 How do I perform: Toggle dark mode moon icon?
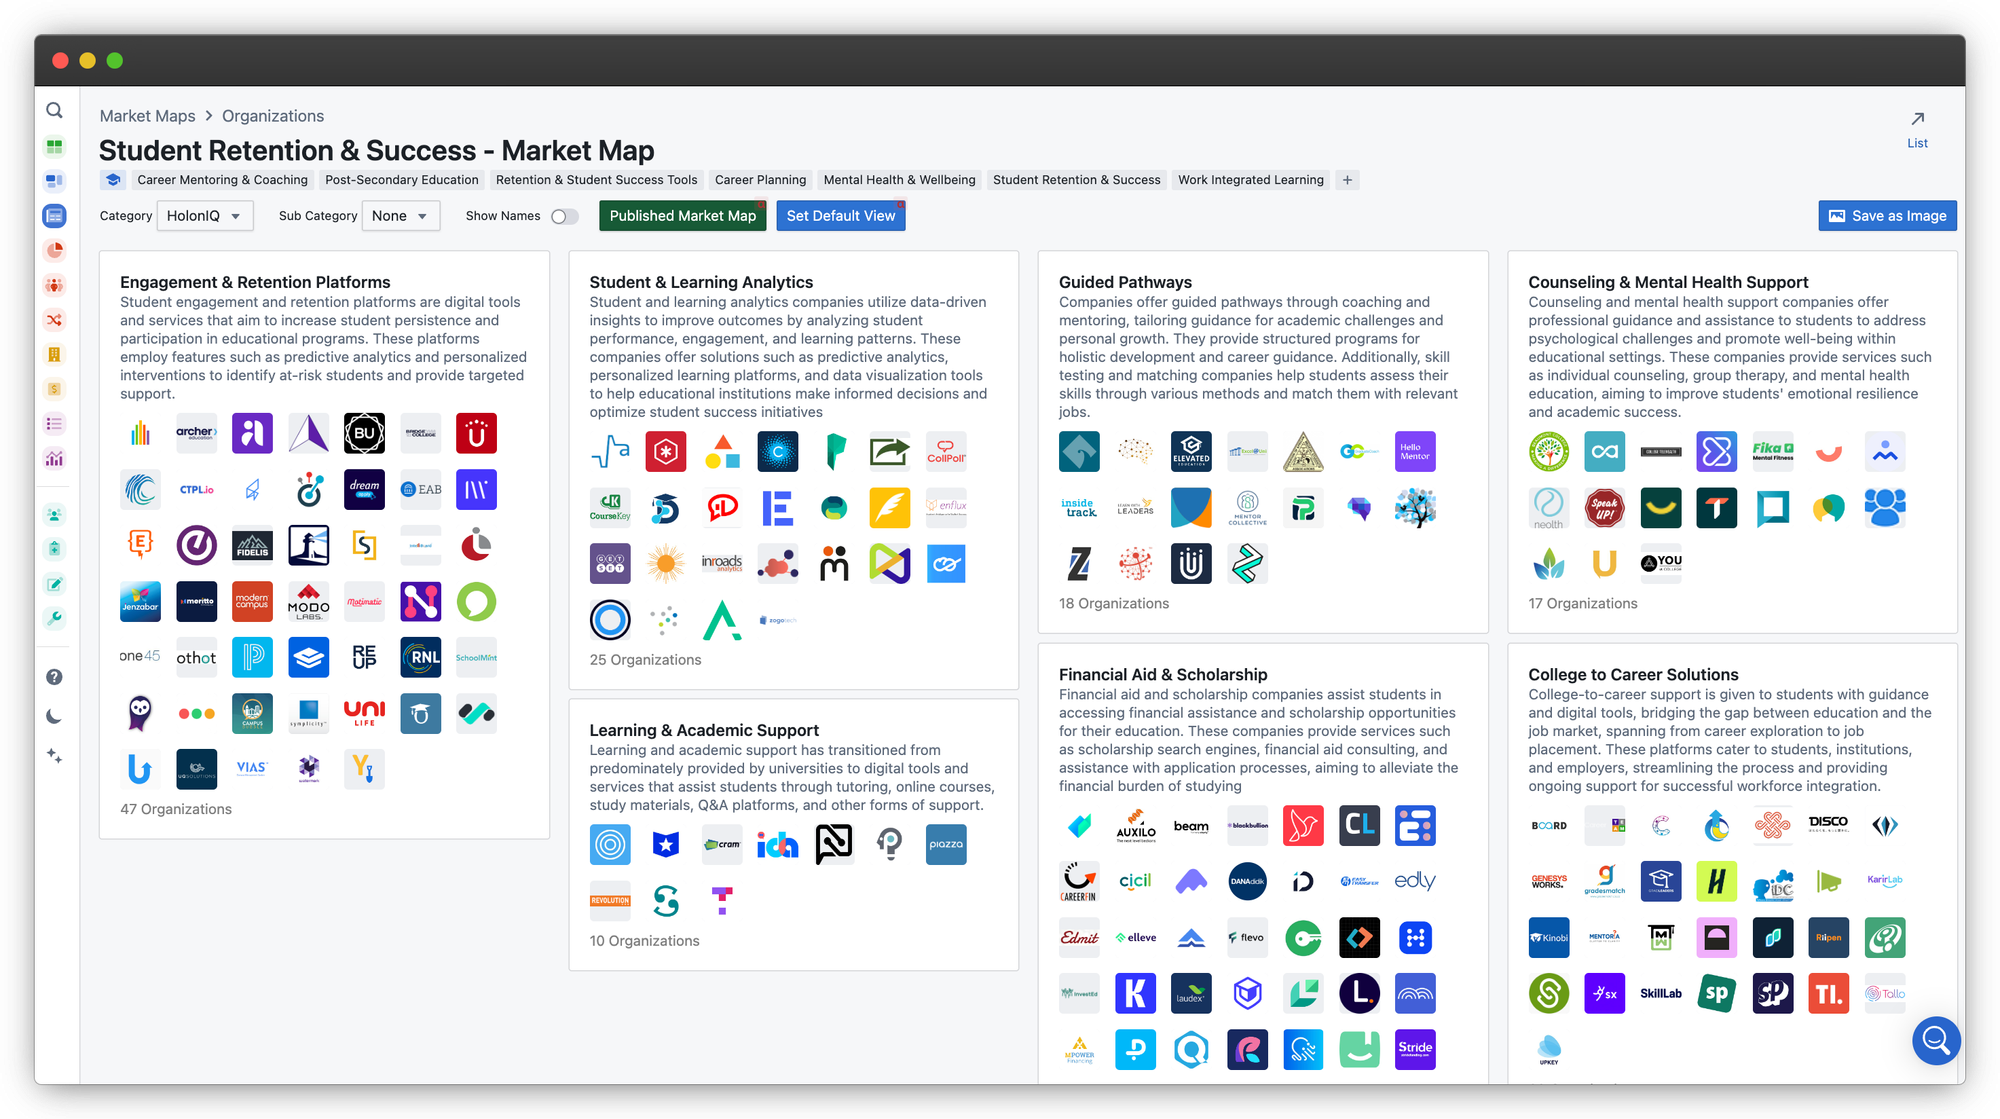click(x=55, y=716)
